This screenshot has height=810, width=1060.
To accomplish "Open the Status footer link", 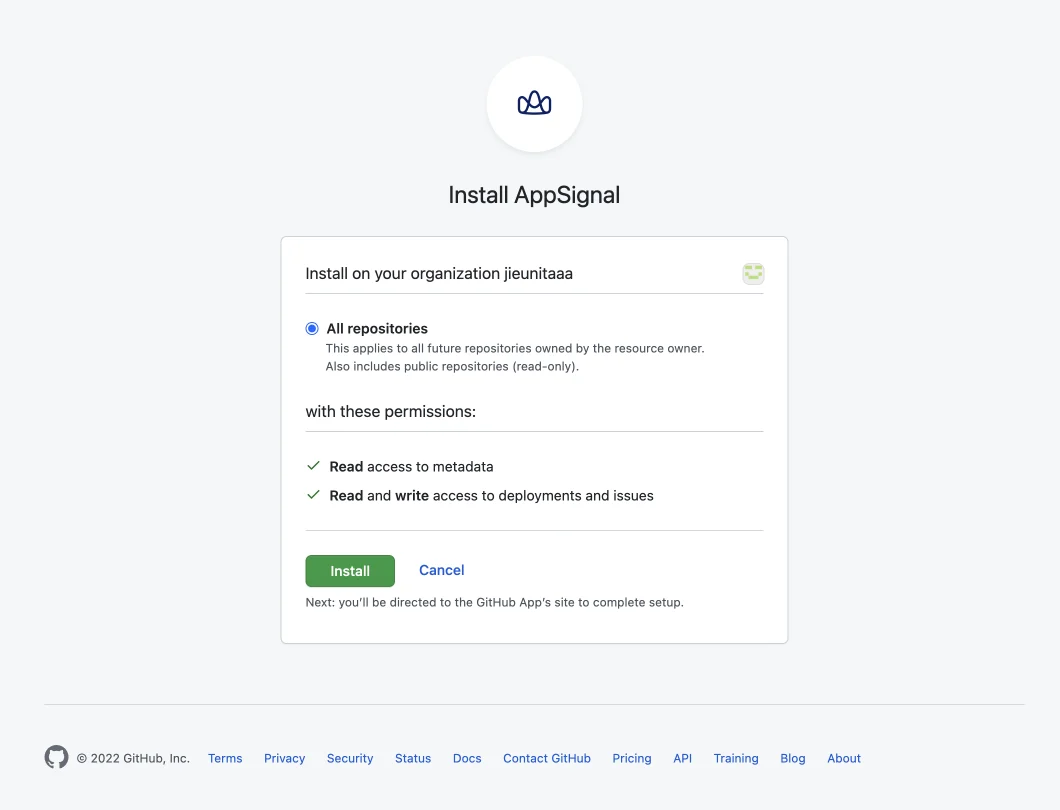I will 412,758.
